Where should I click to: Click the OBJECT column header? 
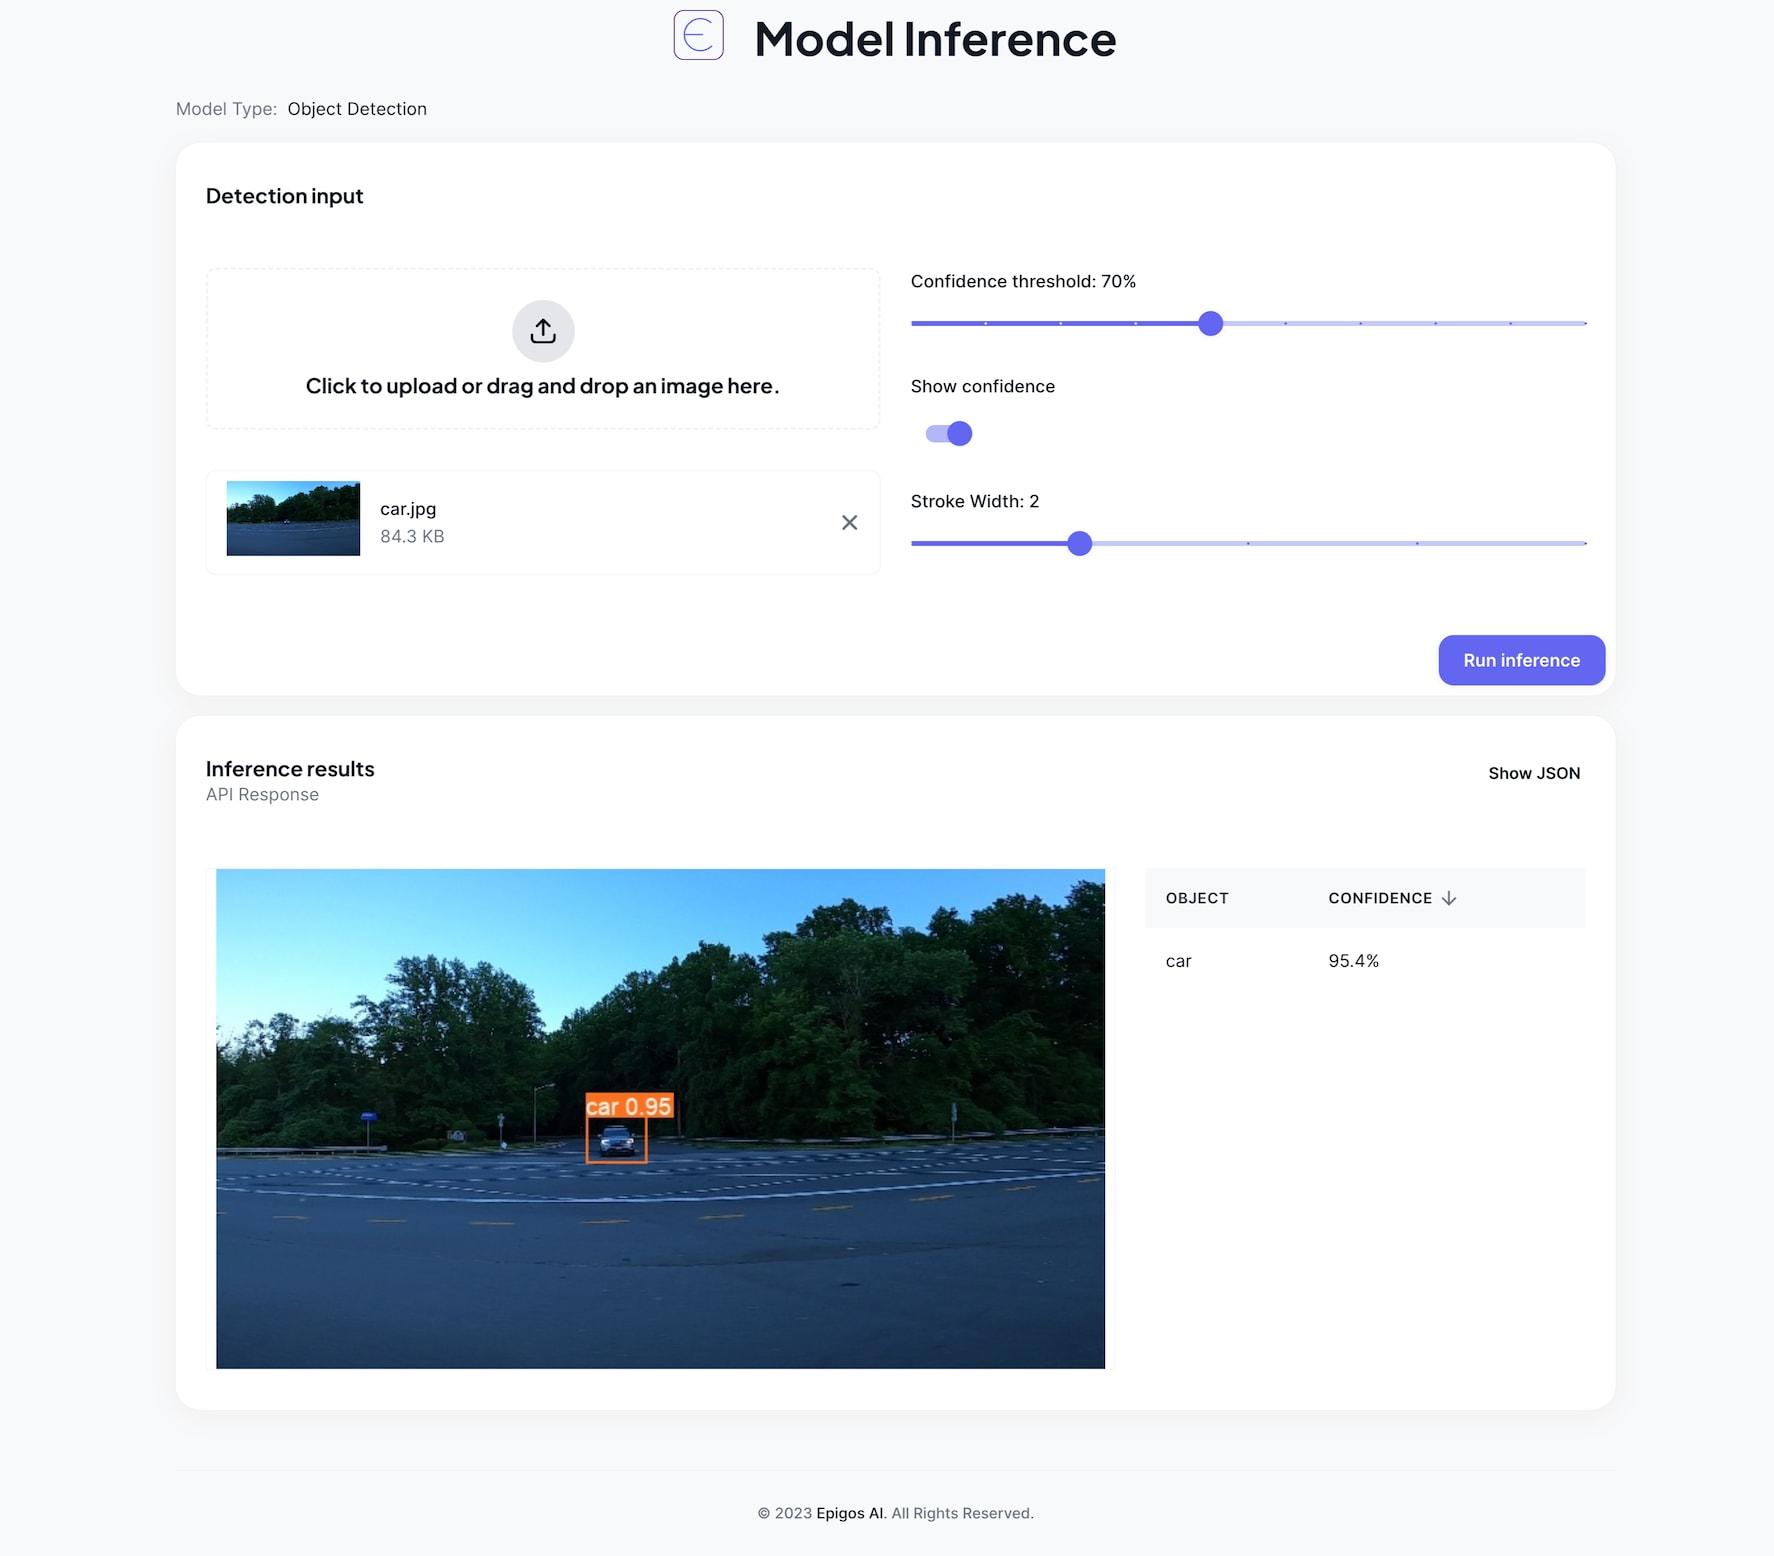1196,898
